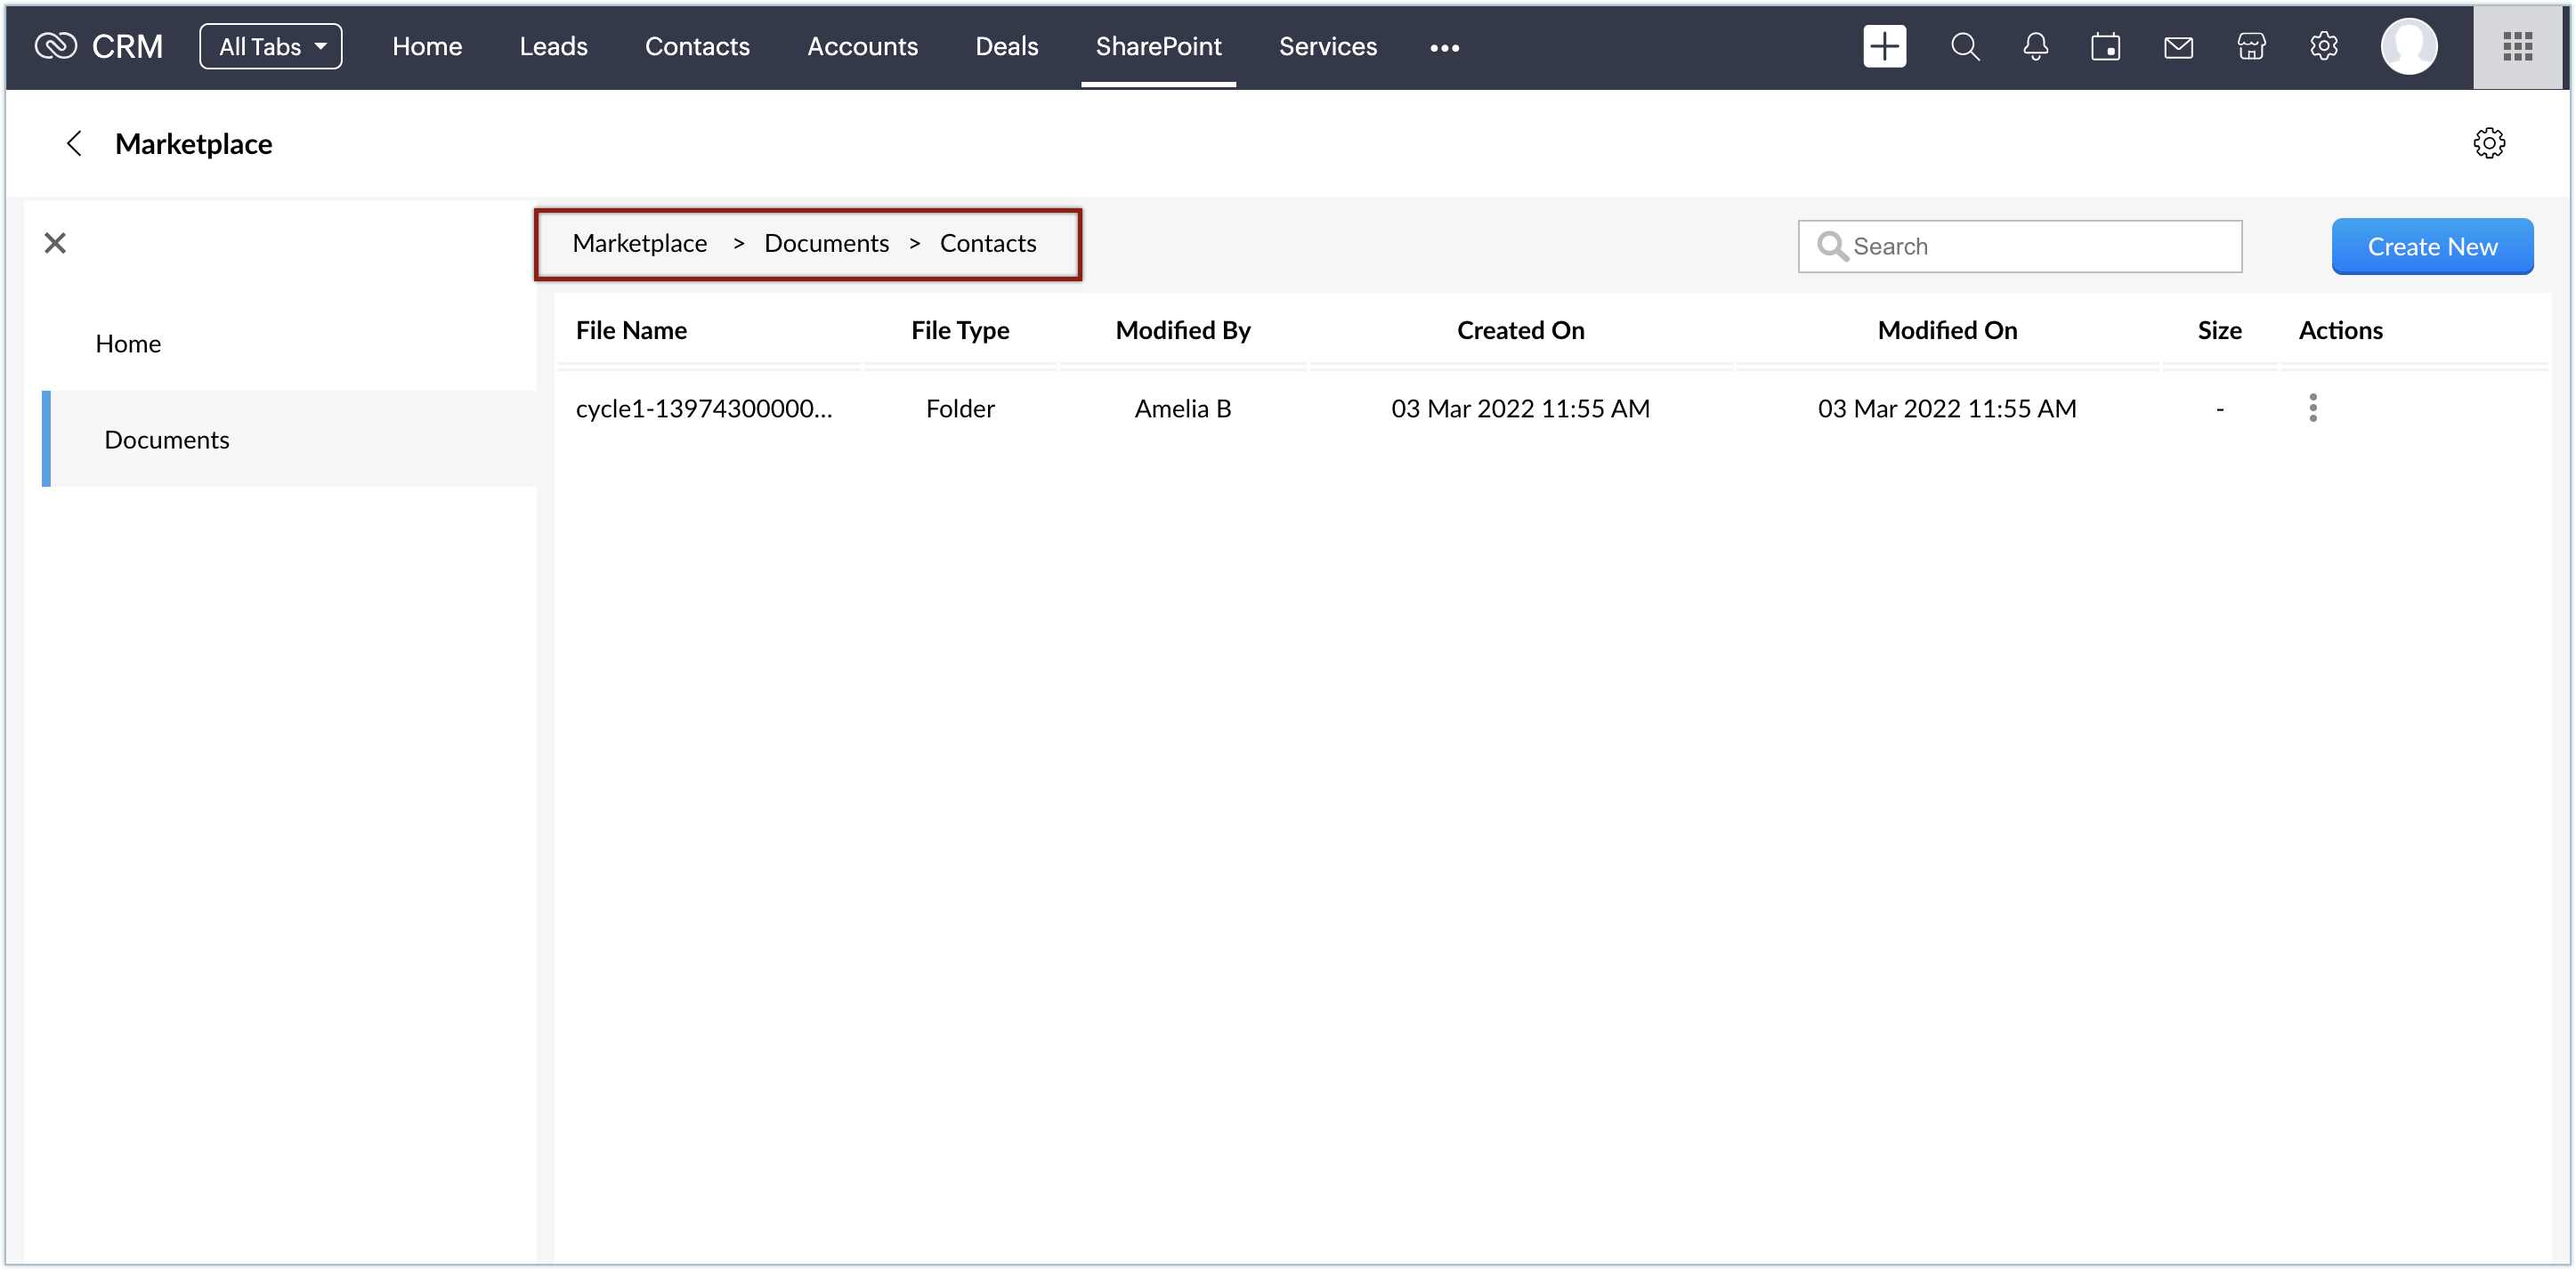Open the global search magnifier icon
This screenshot has width=2576, height=1270.
pyautogui.click(x=1964, y=46)
